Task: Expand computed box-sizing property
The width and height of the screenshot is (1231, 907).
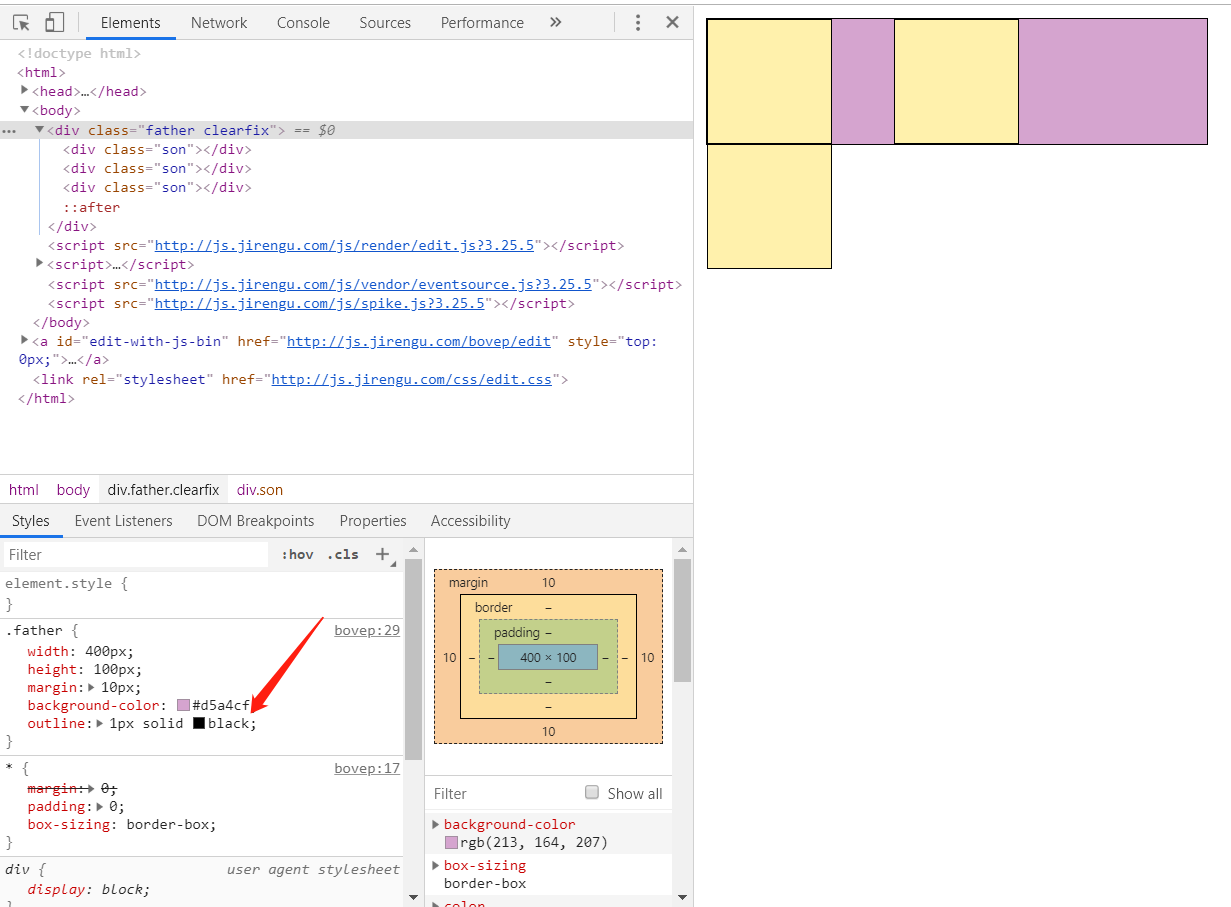Action: 436,865
